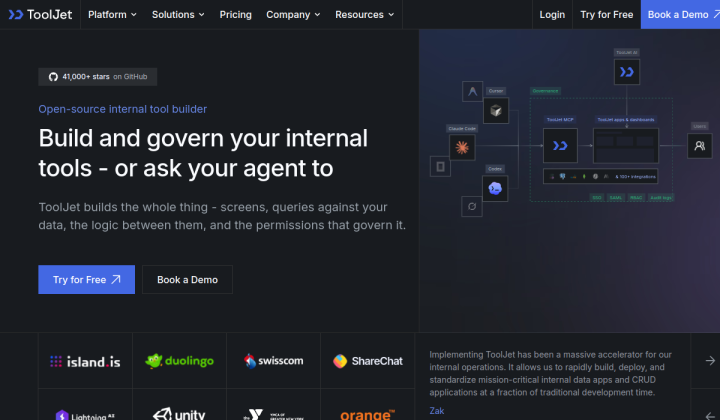The height and width of the screenshot is (420, 720).
Task: Click the SAML tag in diagram
Action: pyautogui.click(x=616, y=198)
